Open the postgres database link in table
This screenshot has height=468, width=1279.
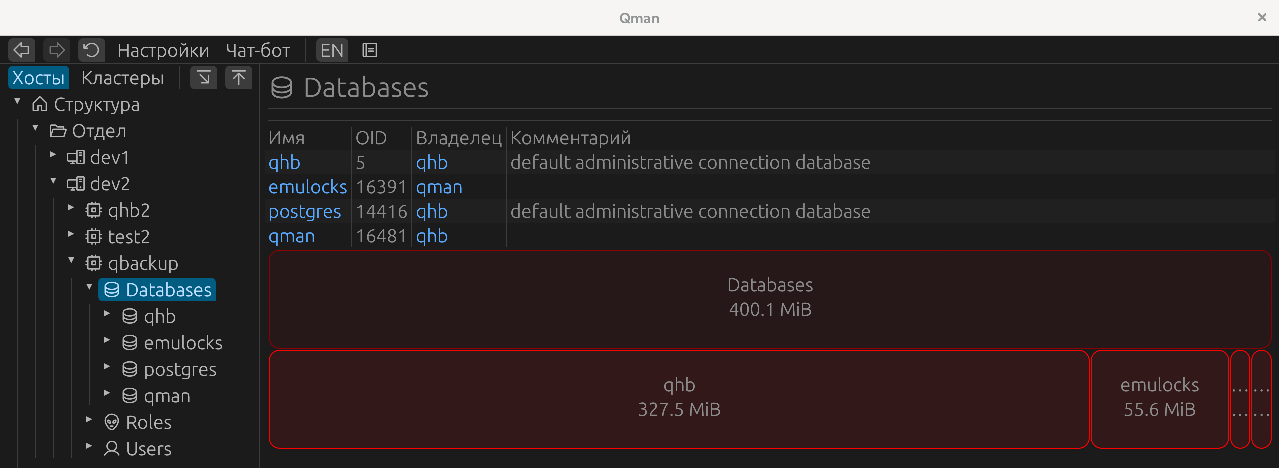click(304, 212)
